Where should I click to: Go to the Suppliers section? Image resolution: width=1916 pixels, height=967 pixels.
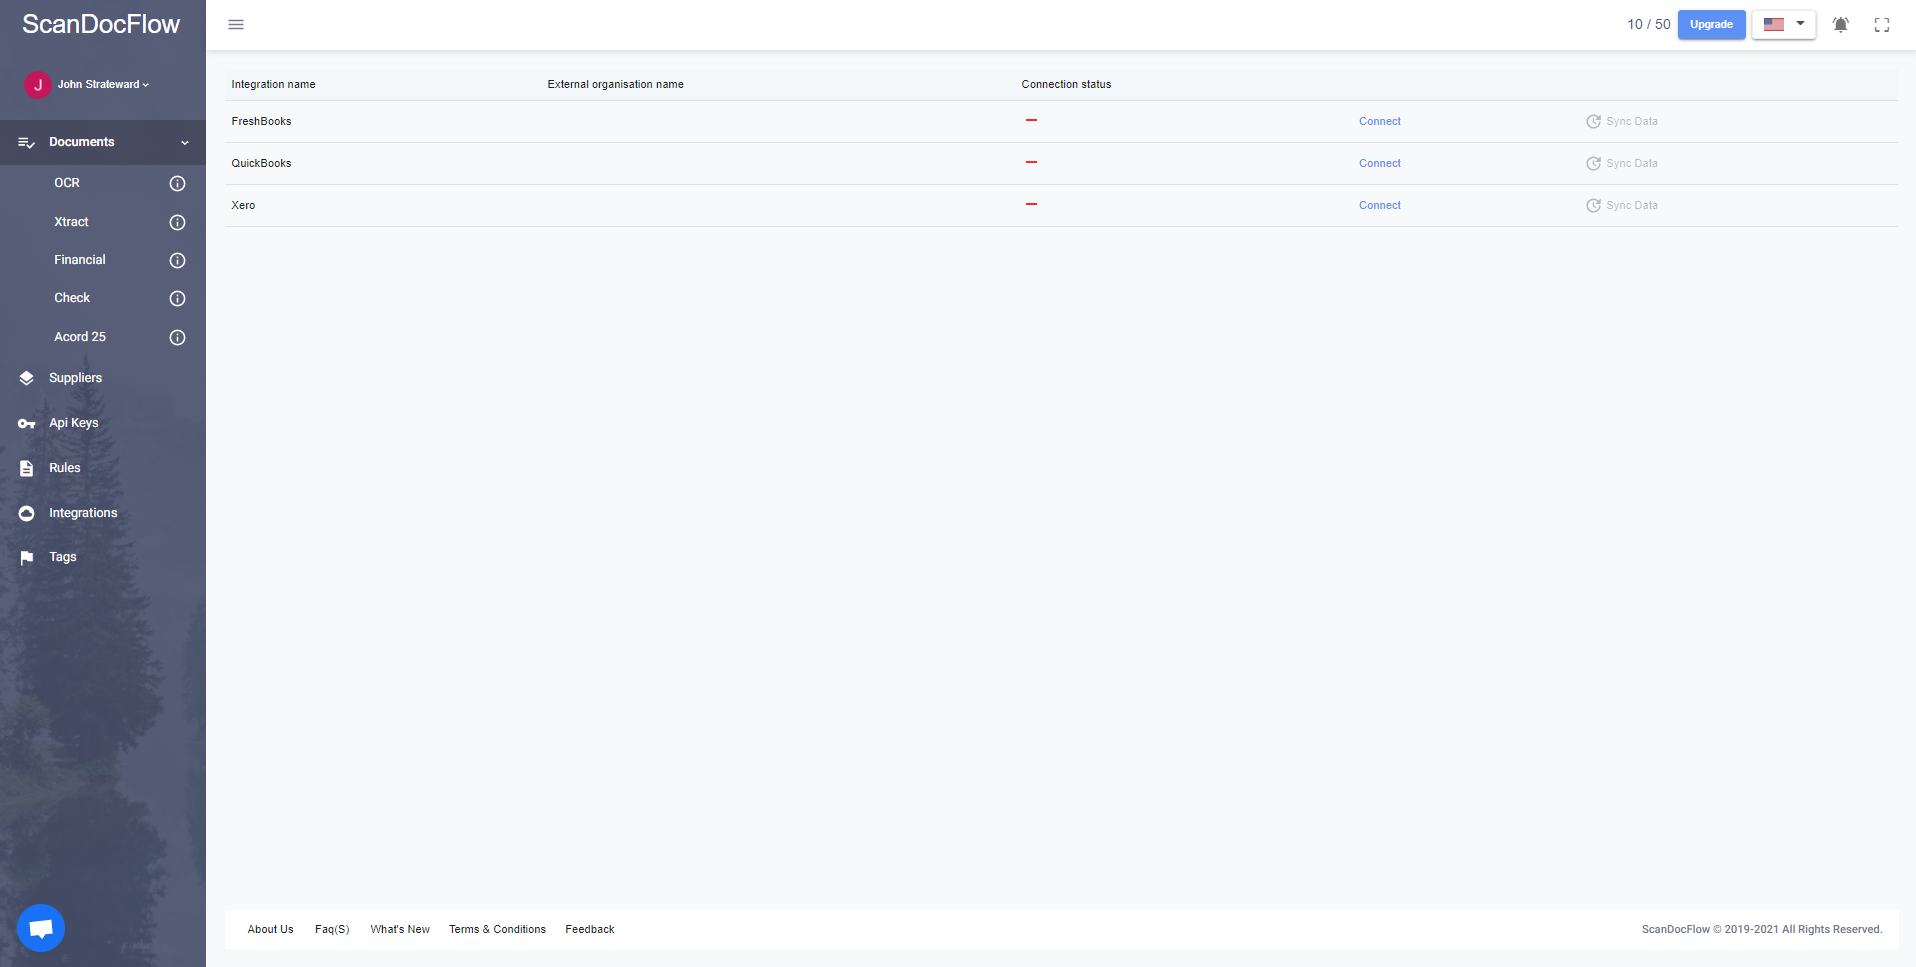(x=75, y=378)
